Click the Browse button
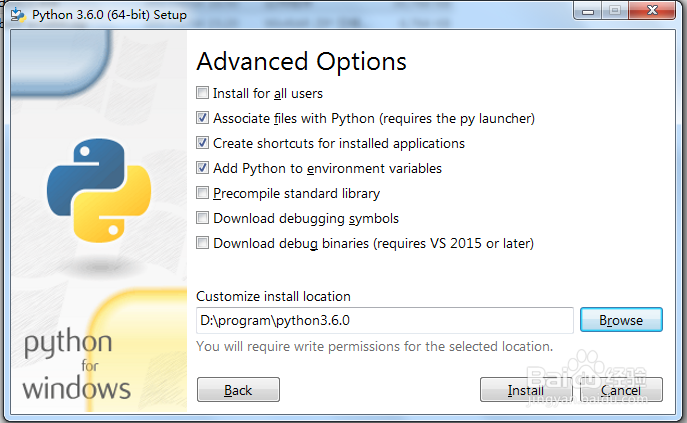 tap(621, 320)
